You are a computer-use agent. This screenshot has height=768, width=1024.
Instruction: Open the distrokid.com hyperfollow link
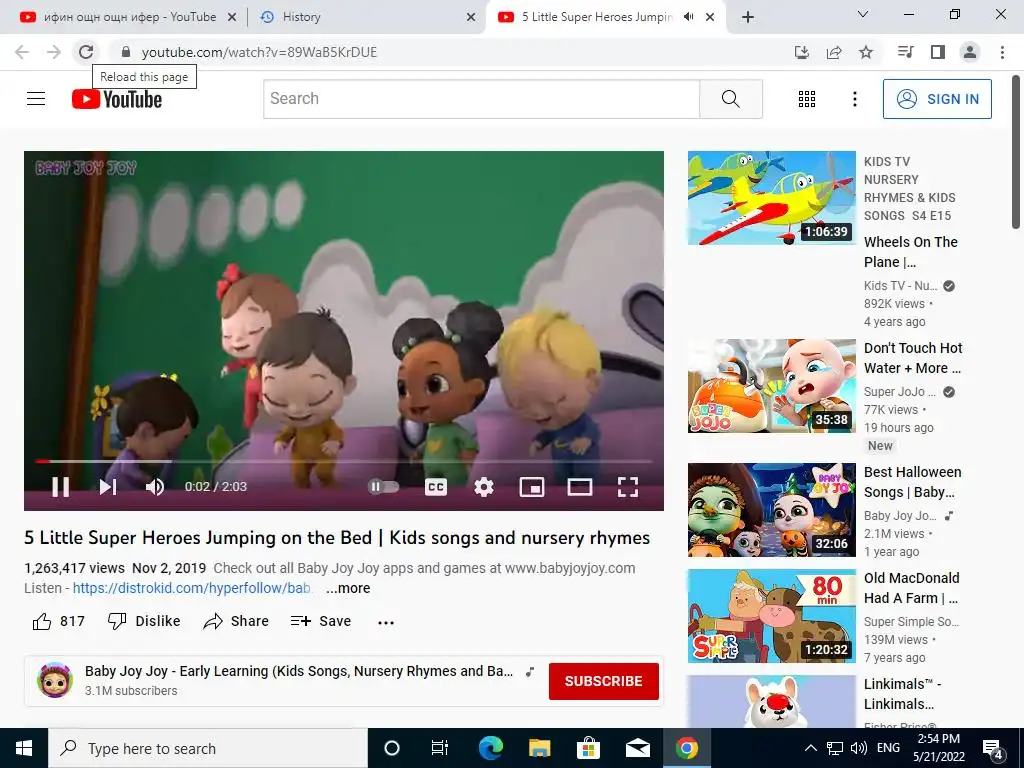tap(191, 588)
